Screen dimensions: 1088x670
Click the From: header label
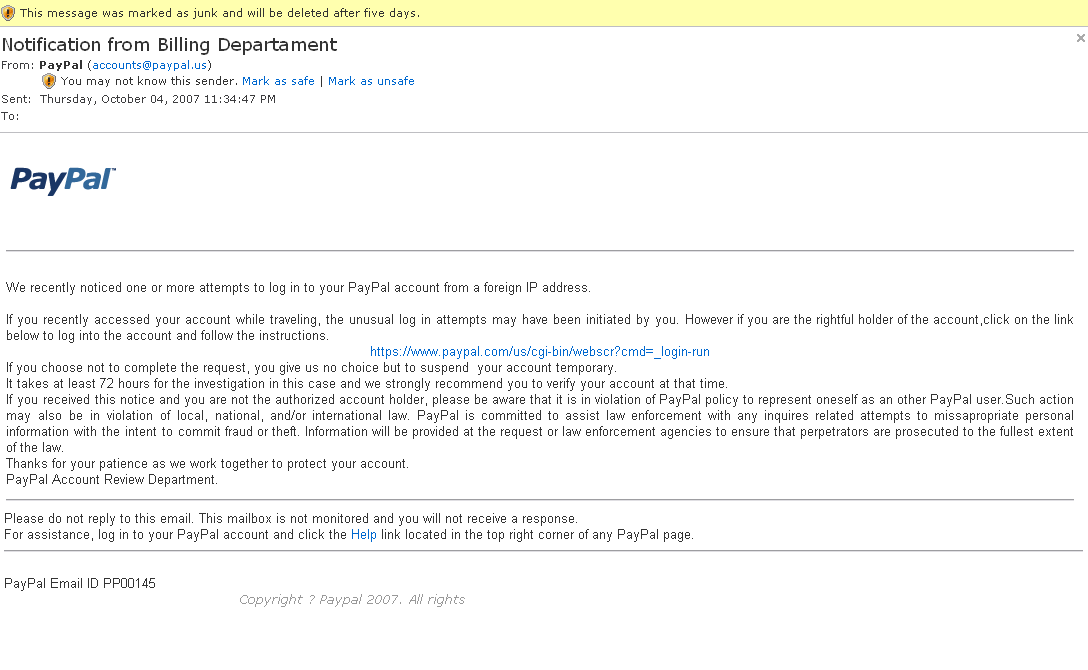(x=17, y=65)
